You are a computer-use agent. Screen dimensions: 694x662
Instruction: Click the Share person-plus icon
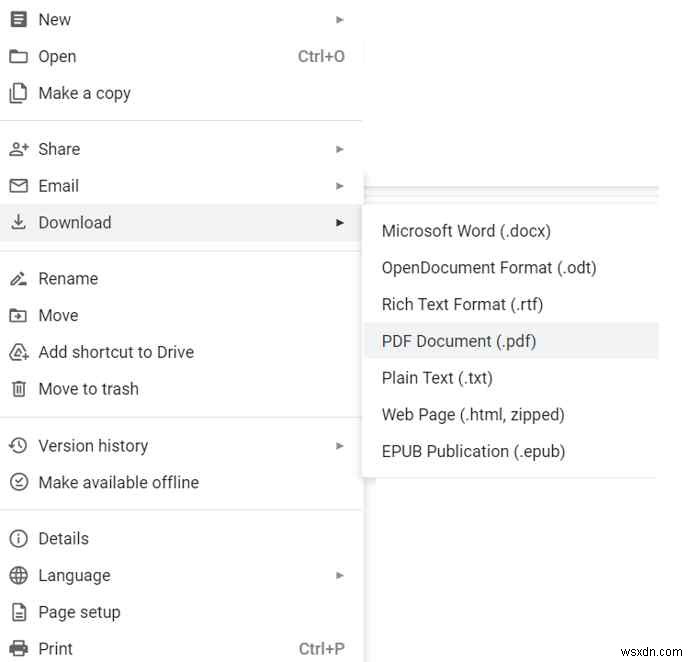(19, 149)
